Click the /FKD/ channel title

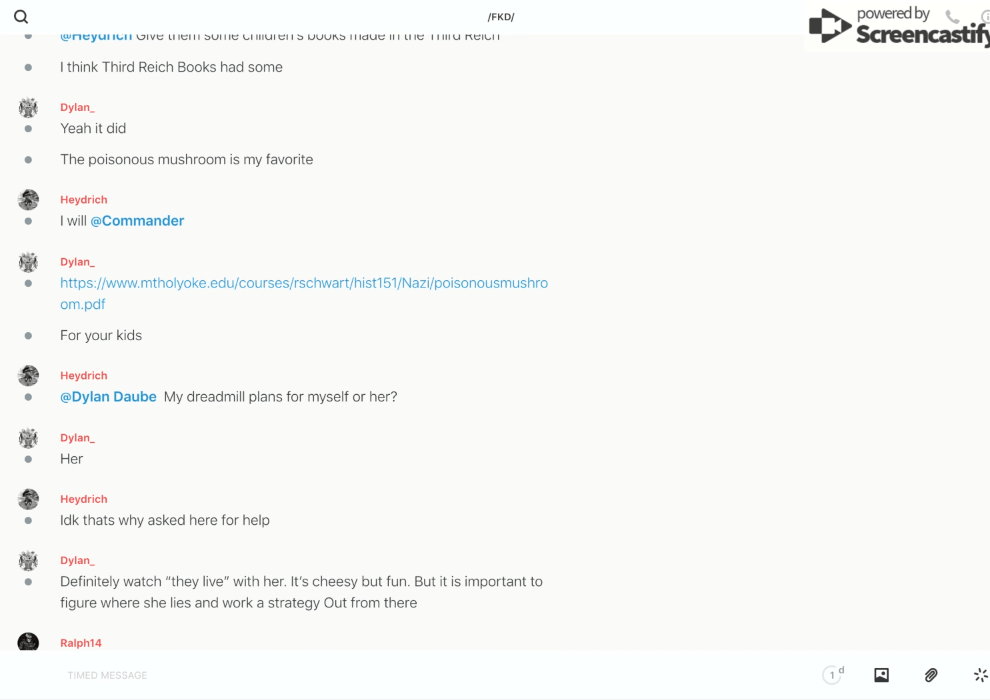click(501, 17)
